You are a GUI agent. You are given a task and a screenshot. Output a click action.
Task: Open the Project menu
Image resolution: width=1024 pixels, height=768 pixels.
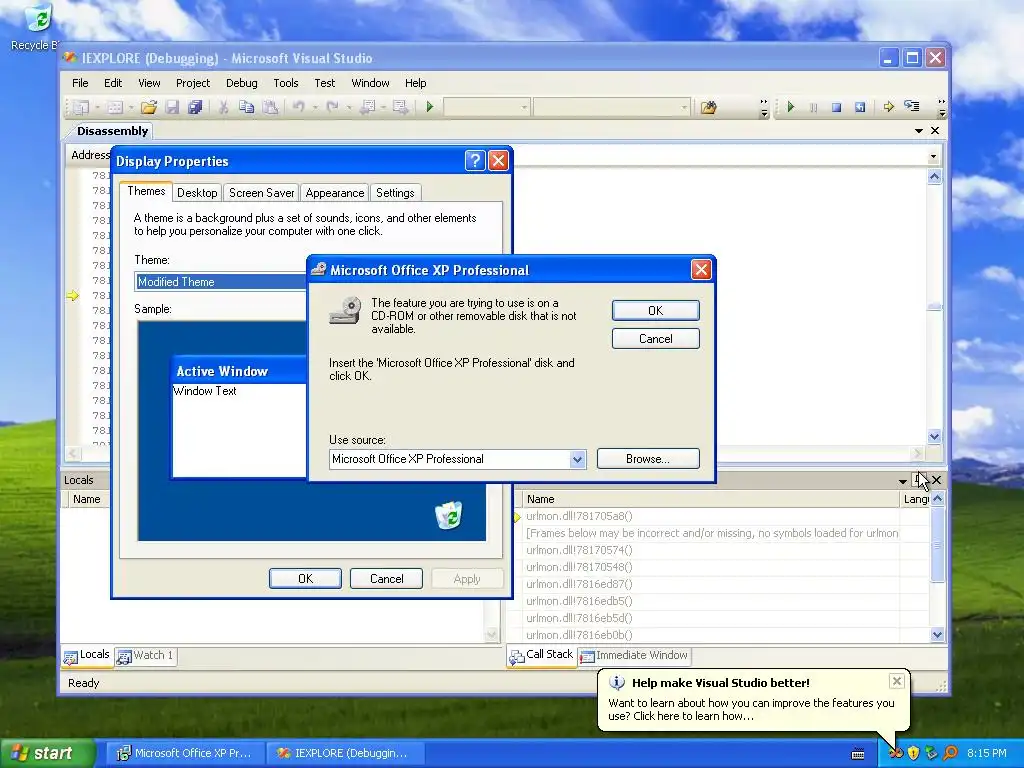pos(193,83)
